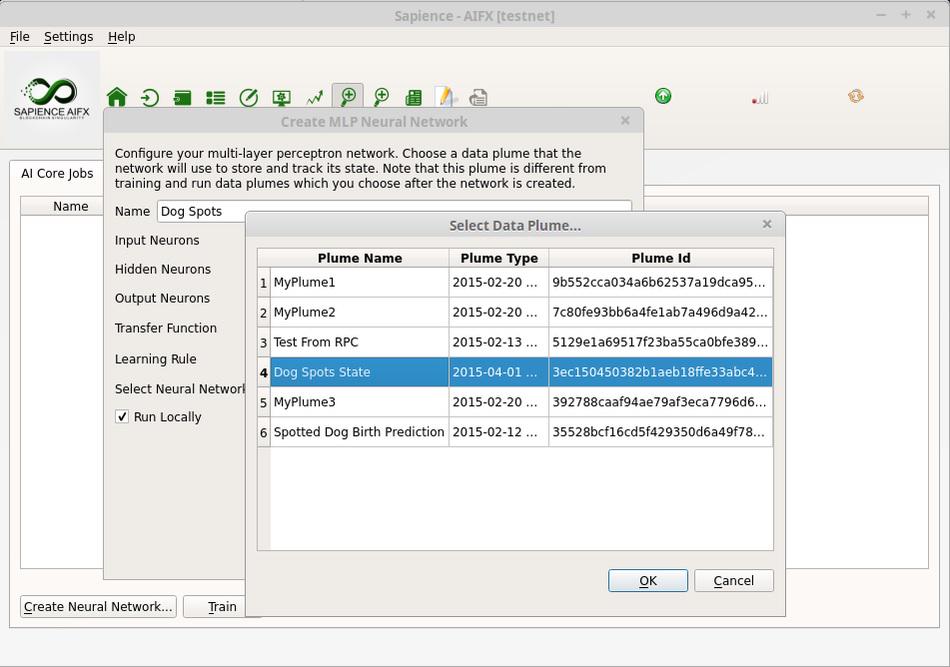Open the receive coins arrow-circle icon

150,97
